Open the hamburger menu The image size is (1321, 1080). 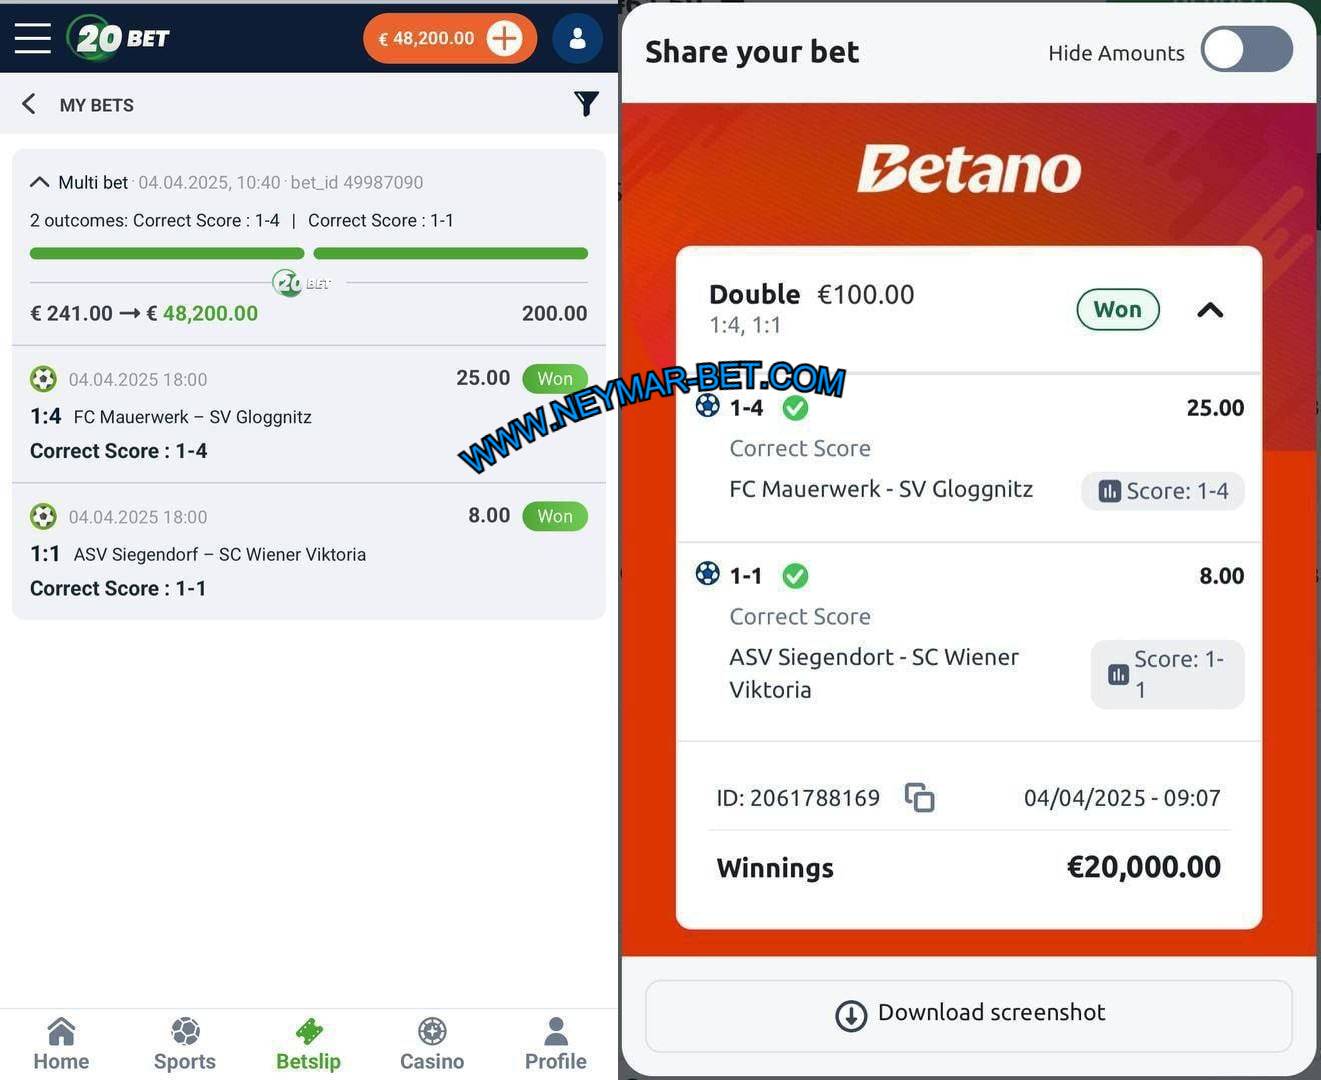pyautogui.click(x=32, y=38)
